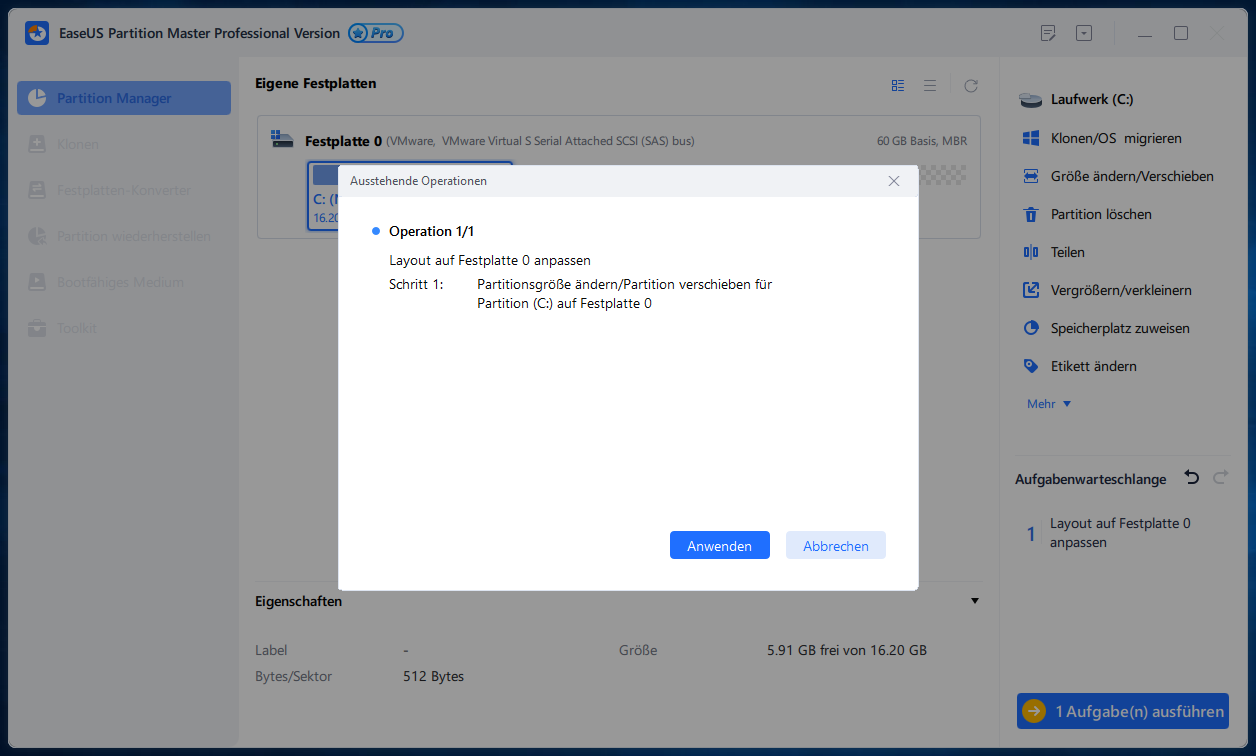This screenshot has height=756, width=1256.
Task: Click the 5.91 GB frei von 16.20 GB value
Action: click(847, 650)
